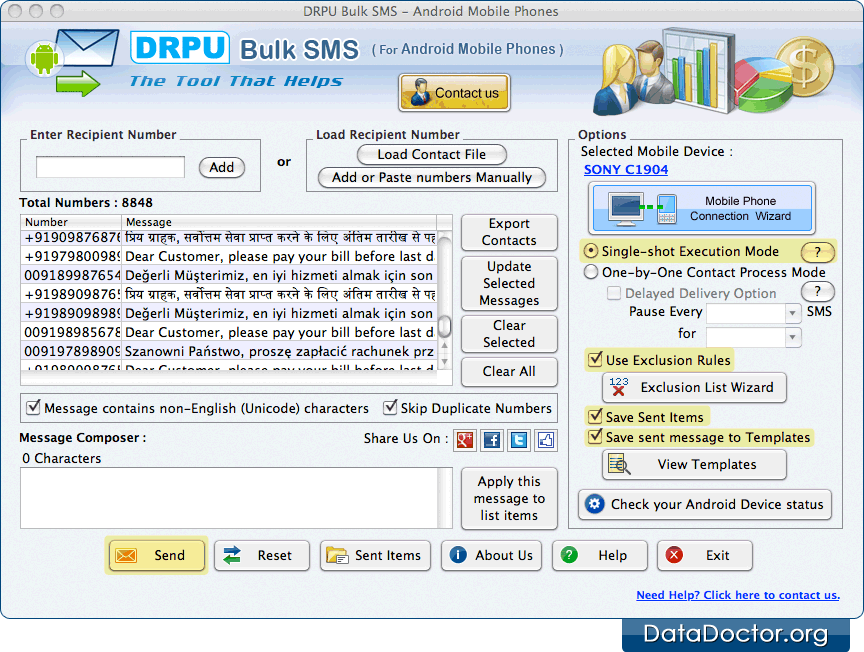Click Add or Paste numbers Manually

point(431,177)
